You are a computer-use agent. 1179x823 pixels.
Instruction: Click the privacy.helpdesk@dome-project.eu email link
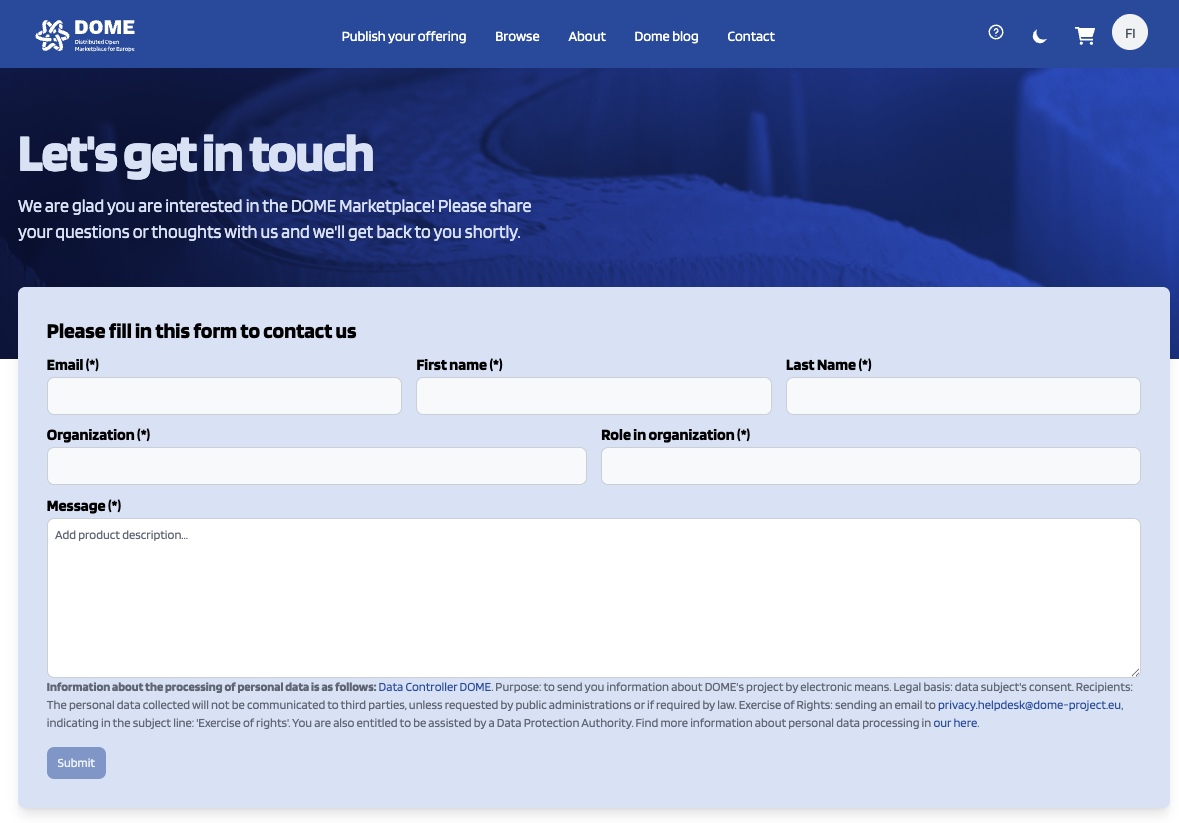click(x=1030, y=705)
